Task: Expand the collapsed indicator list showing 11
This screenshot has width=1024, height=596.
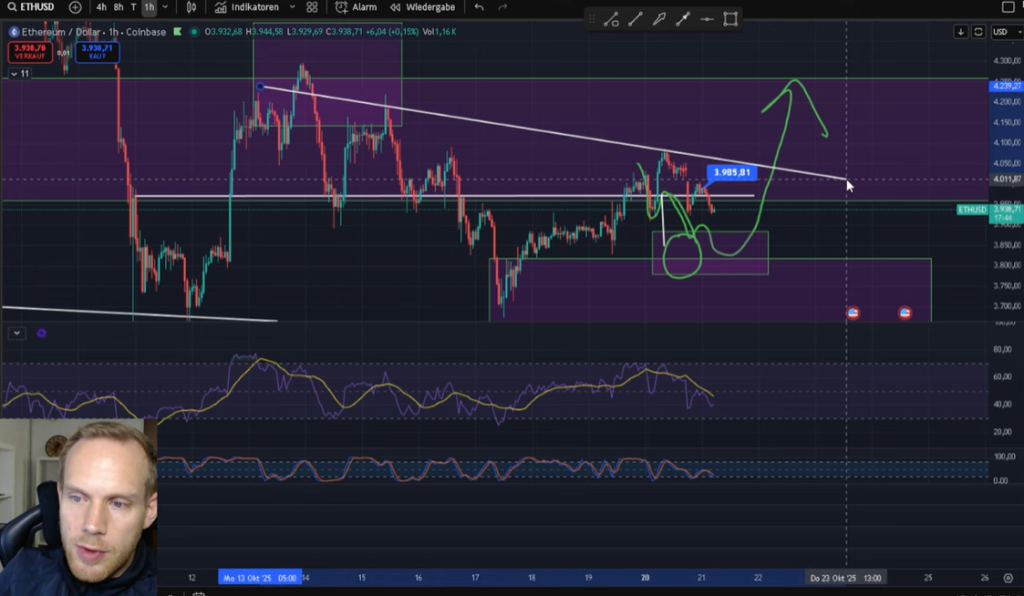Action: [19, 74]
